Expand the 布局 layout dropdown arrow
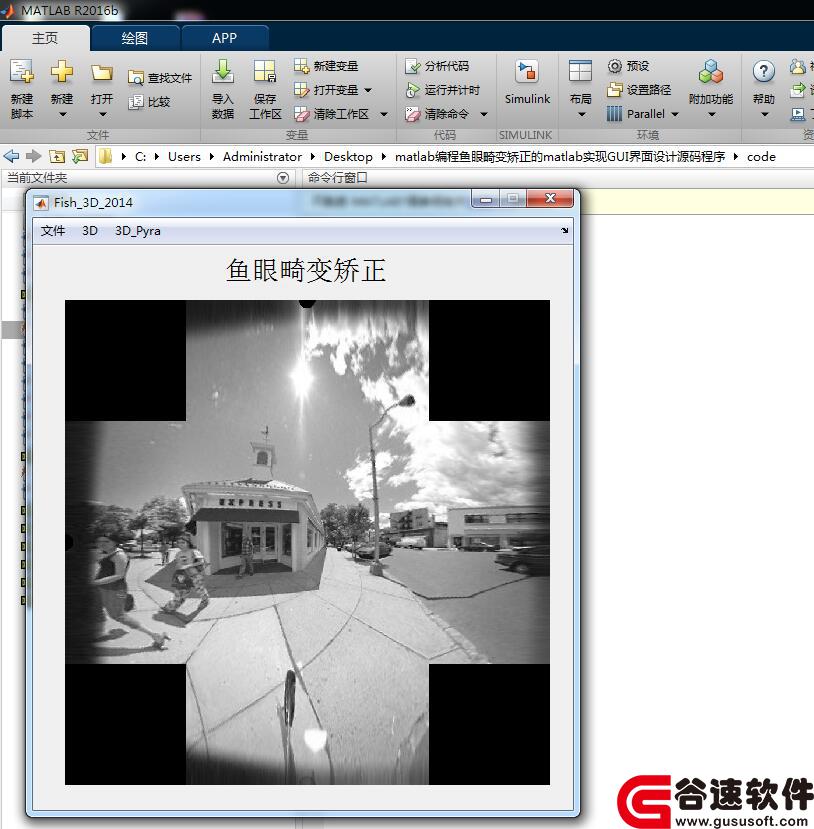Screen dimensions: 814x829 (x=581, y=115)
